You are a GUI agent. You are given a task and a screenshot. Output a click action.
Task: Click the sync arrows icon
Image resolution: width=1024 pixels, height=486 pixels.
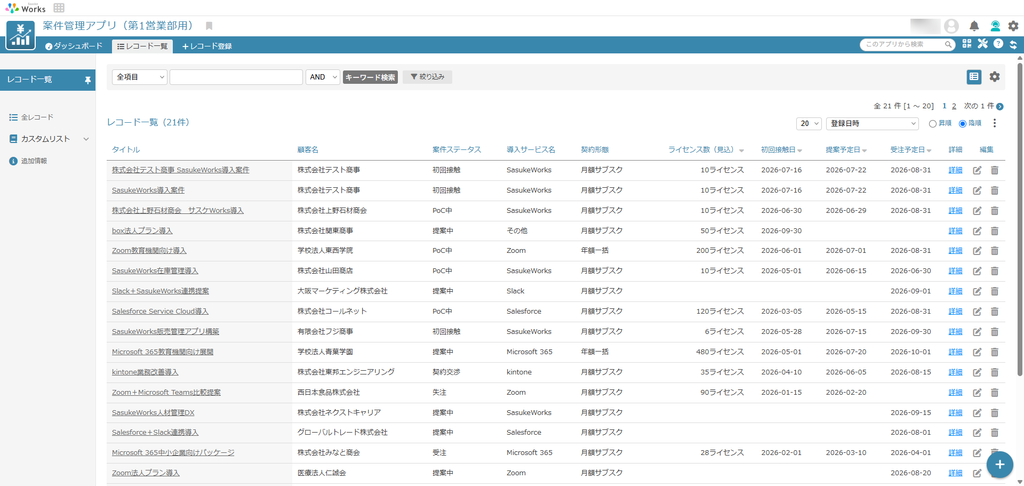pyautogui.click(x=1013, y=44)
